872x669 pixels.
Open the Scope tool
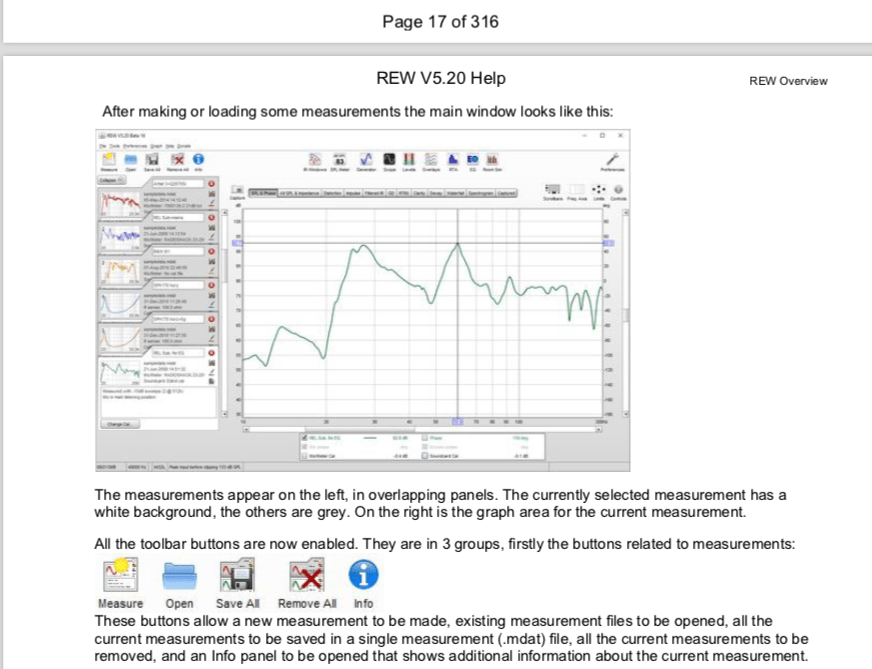coord(389,160)
